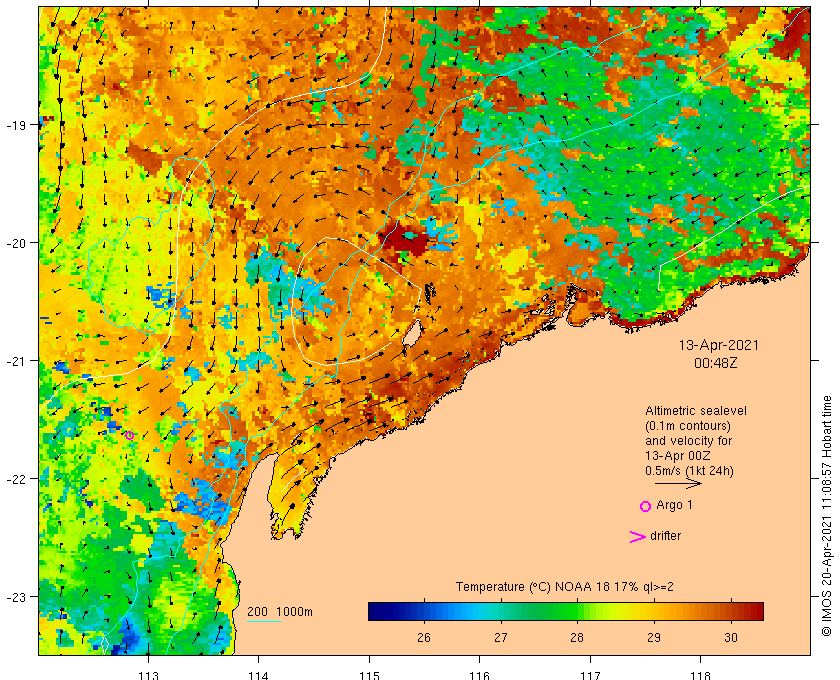The height and width of the screenshot is (680, 840).
Task: Click colorbar tick label 29
Action: (654, 638)
